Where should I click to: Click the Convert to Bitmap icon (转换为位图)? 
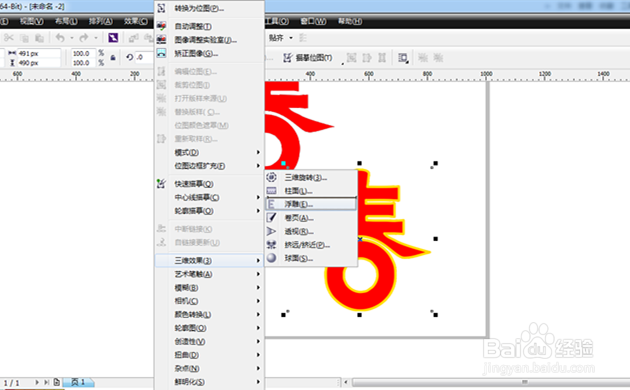[161, 8]
